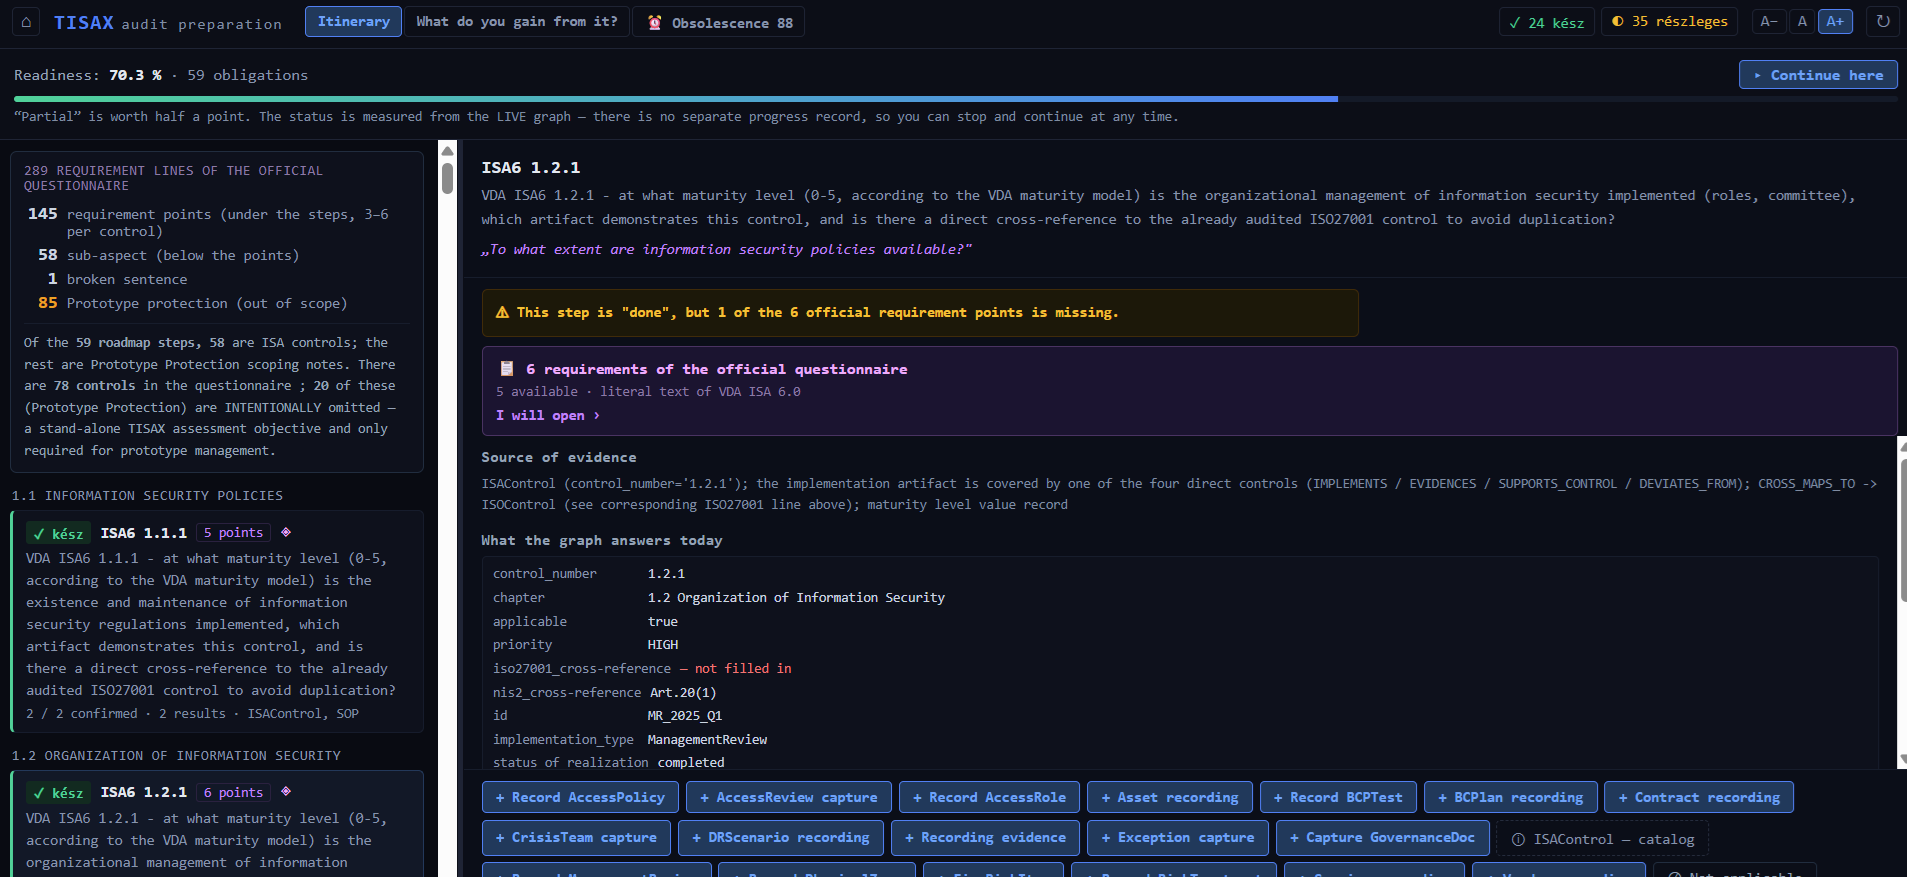Image resolution: width=1907 pixels, height=877 pixels.
Task: Click + Asset recording button
Action: 1169,797
